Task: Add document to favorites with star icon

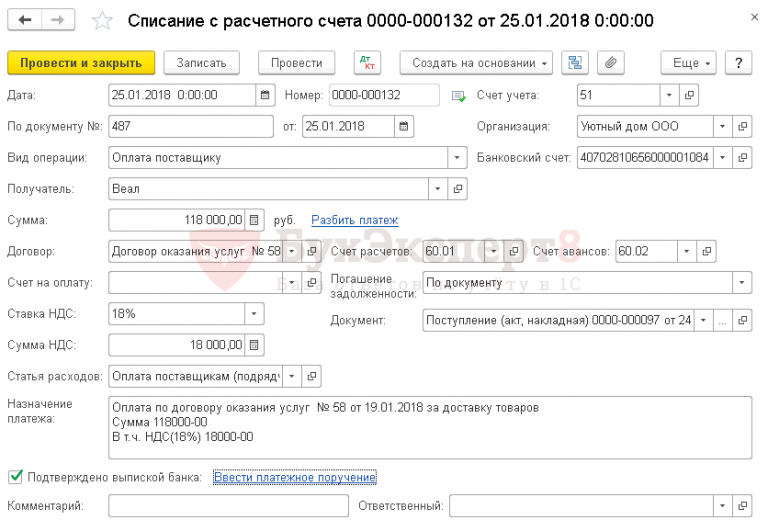Action: [102, 21]
